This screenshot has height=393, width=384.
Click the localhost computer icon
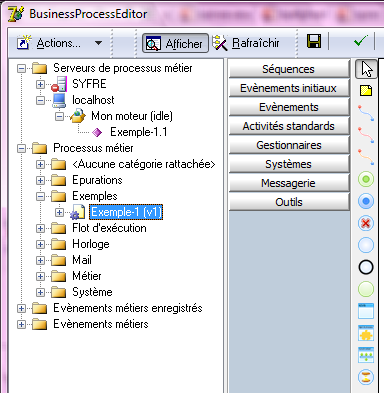click(x=59, y=100)
